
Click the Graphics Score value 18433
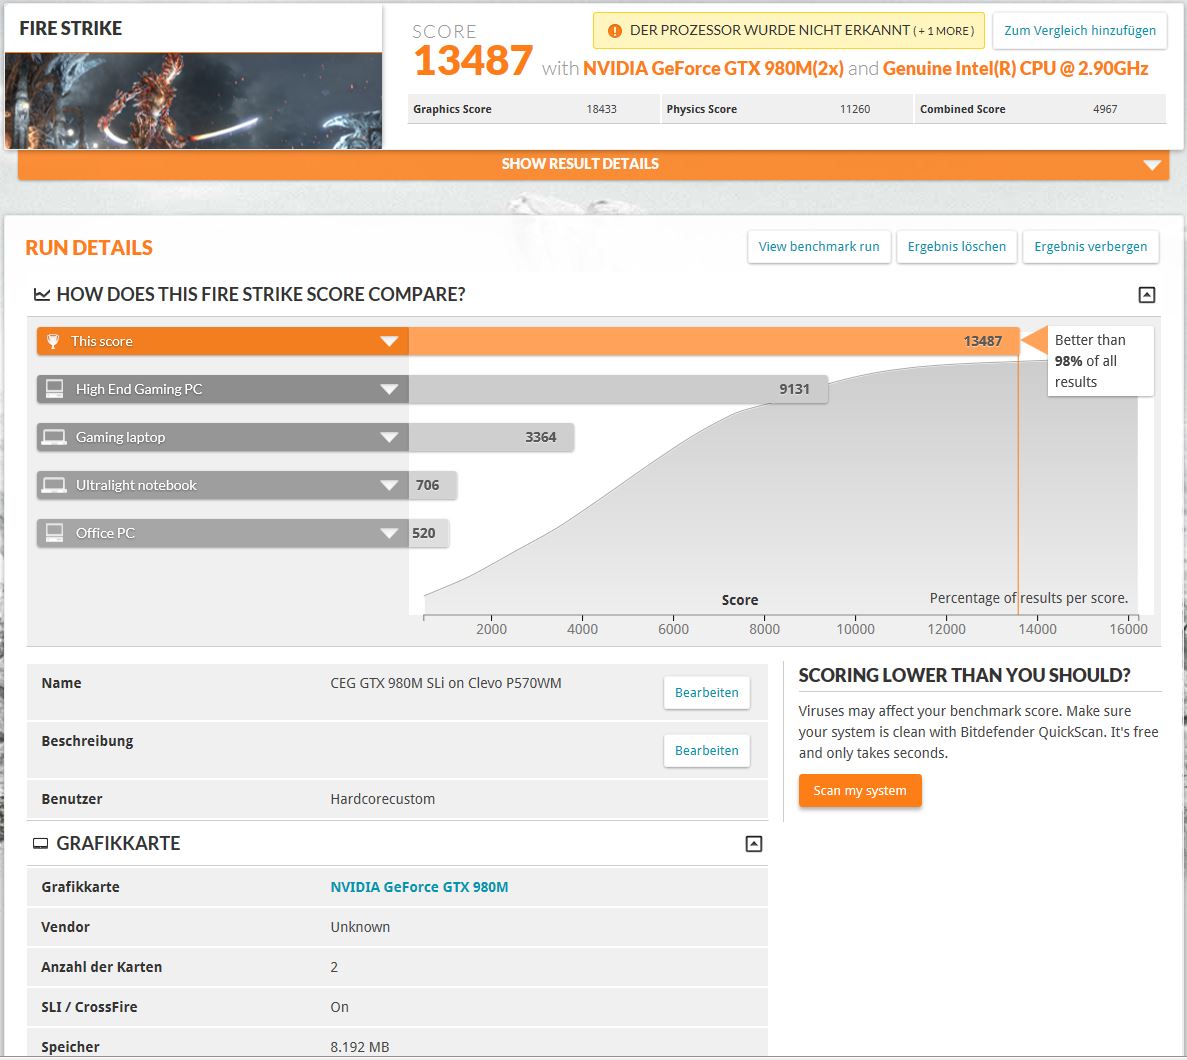(x=601, y=109)
